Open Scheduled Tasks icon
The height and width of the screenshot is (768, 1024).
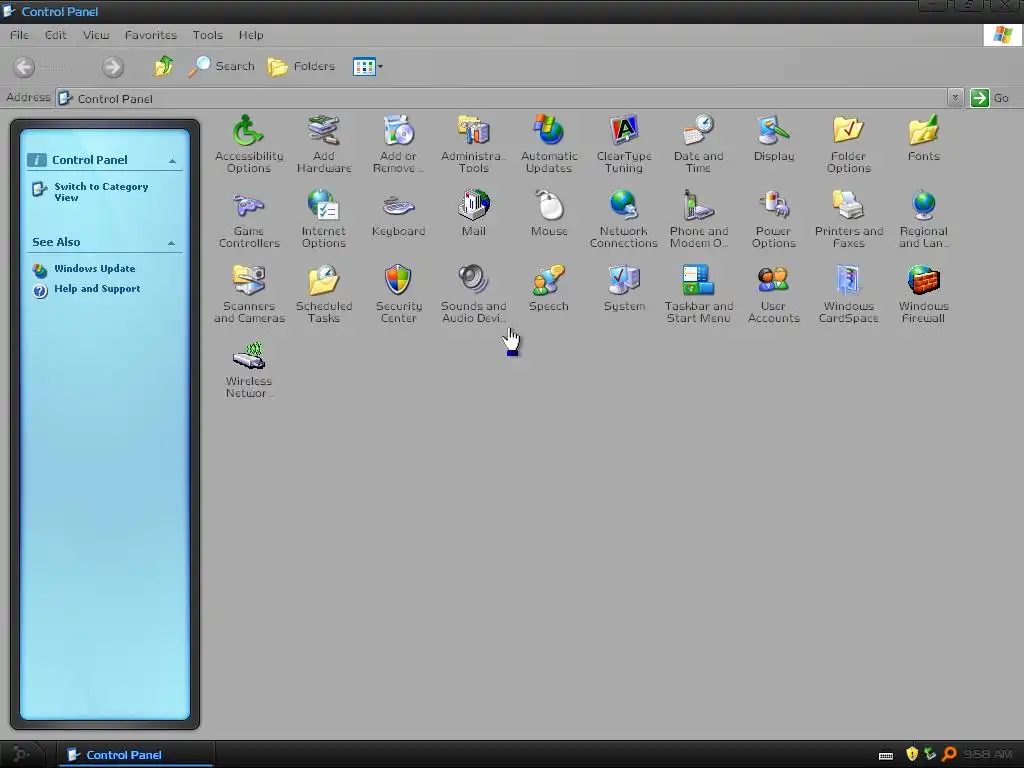(324, 294)
